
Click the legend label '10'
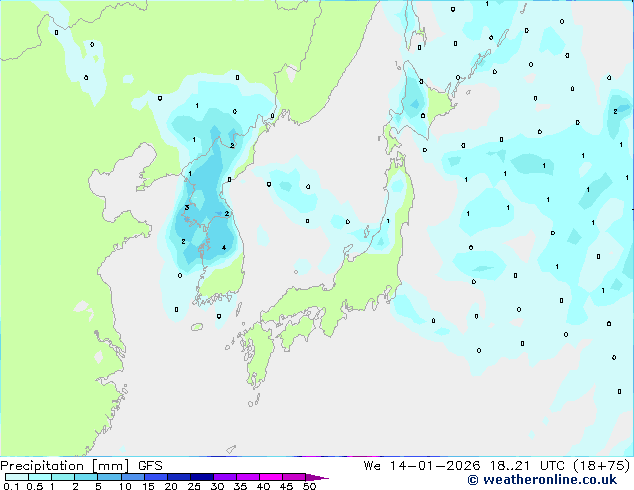coord(125,486)
